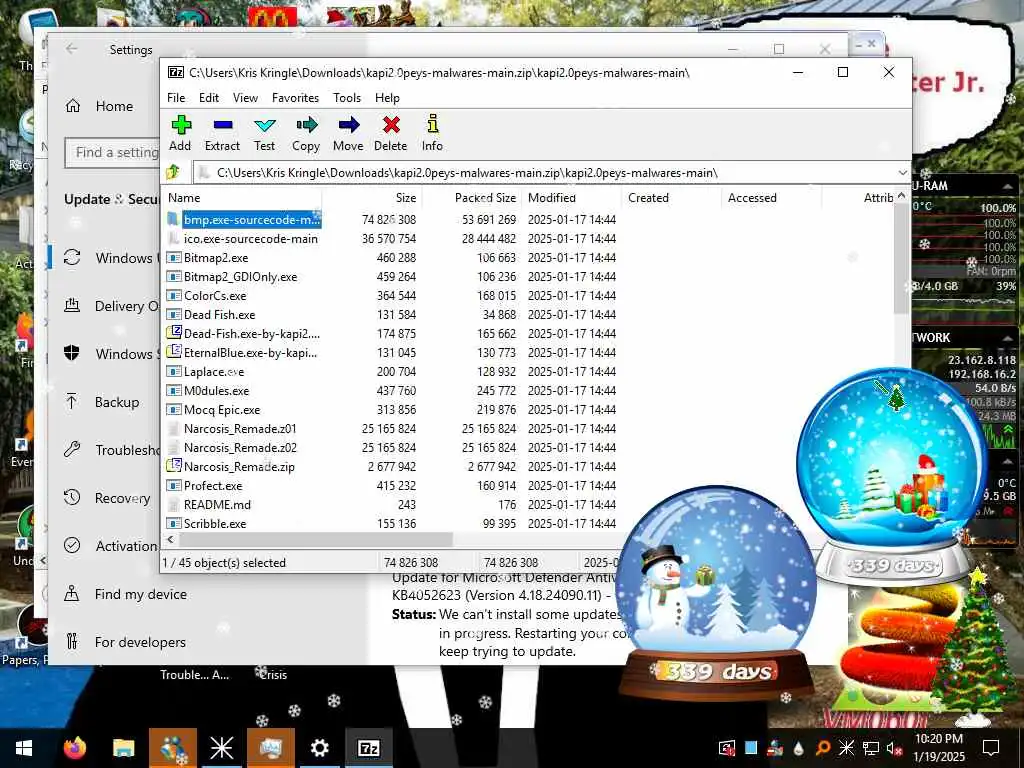
Task: Sort by the Modified column header
Action: click(x=571, y=198)
